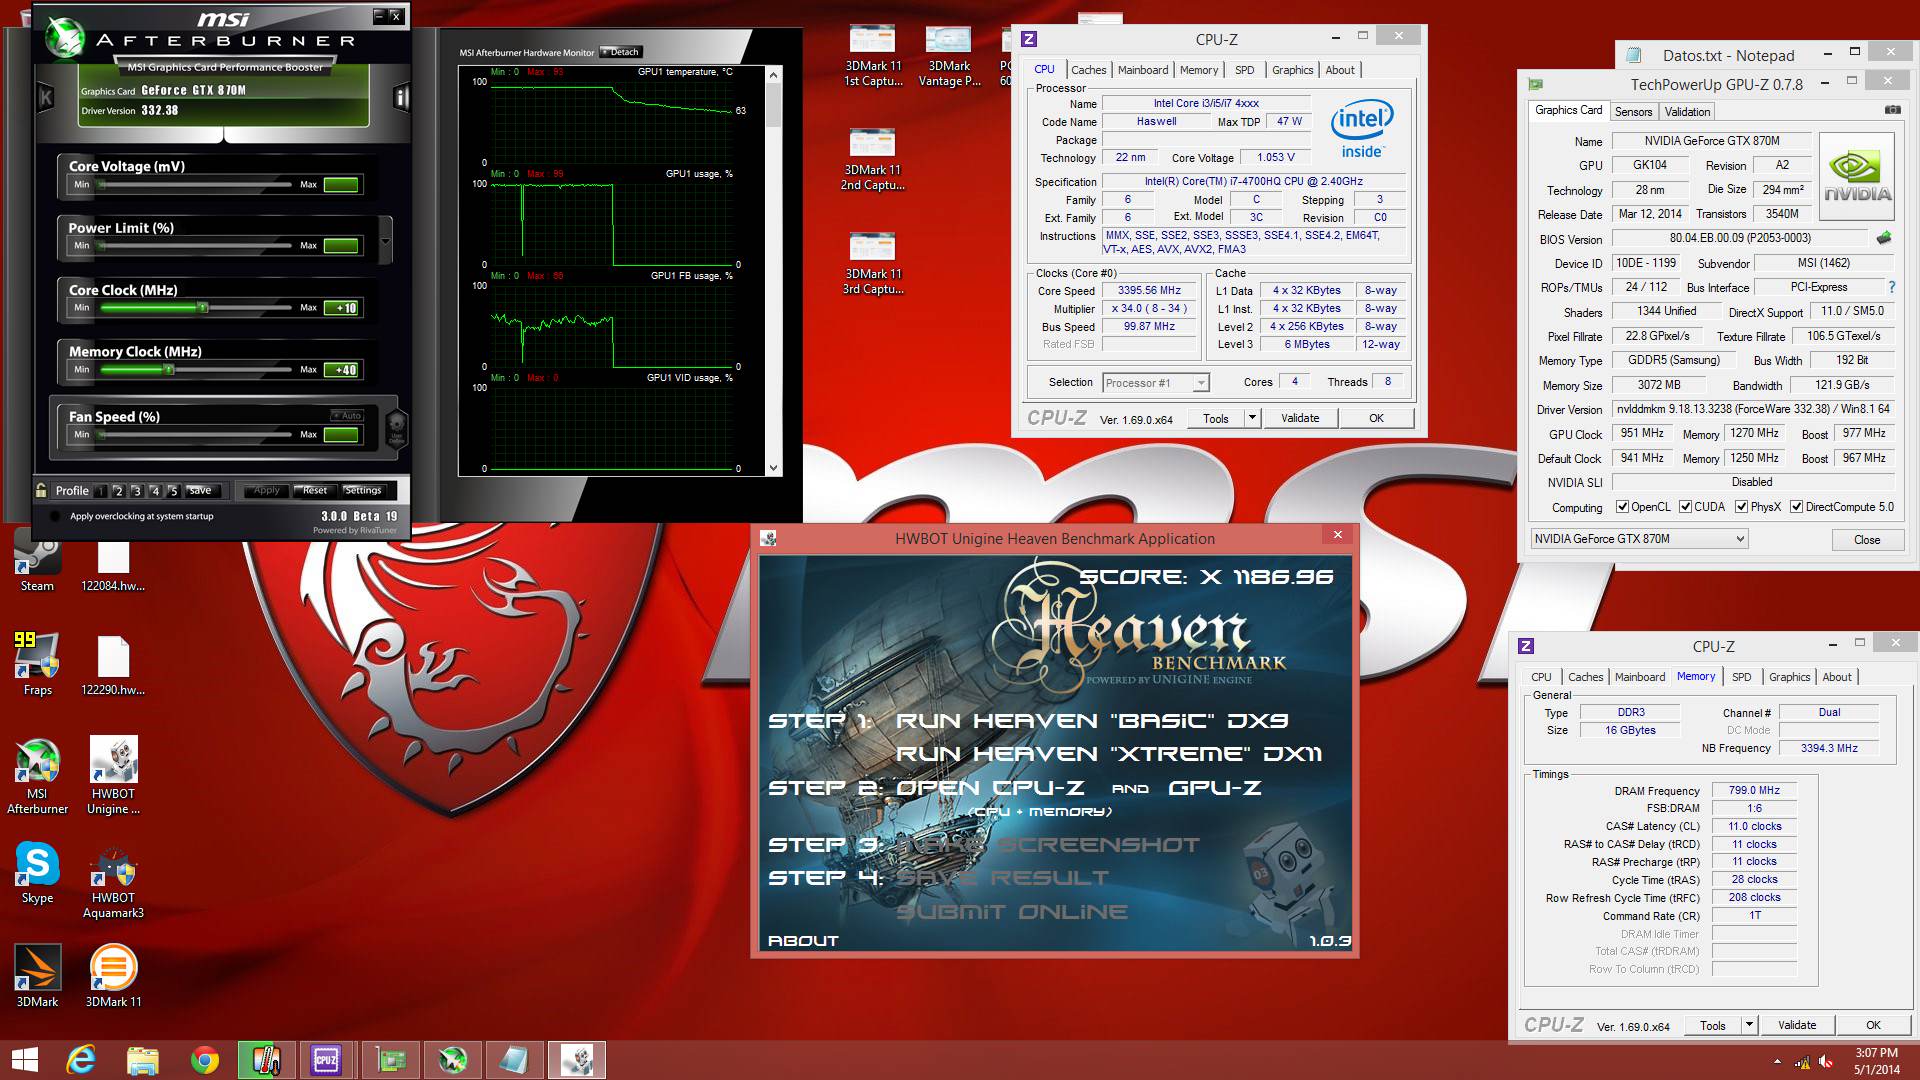Click the MSI Afterburner jet logo
Viewport: 1920px width, 1080px height.
click(x=66, y=38)
